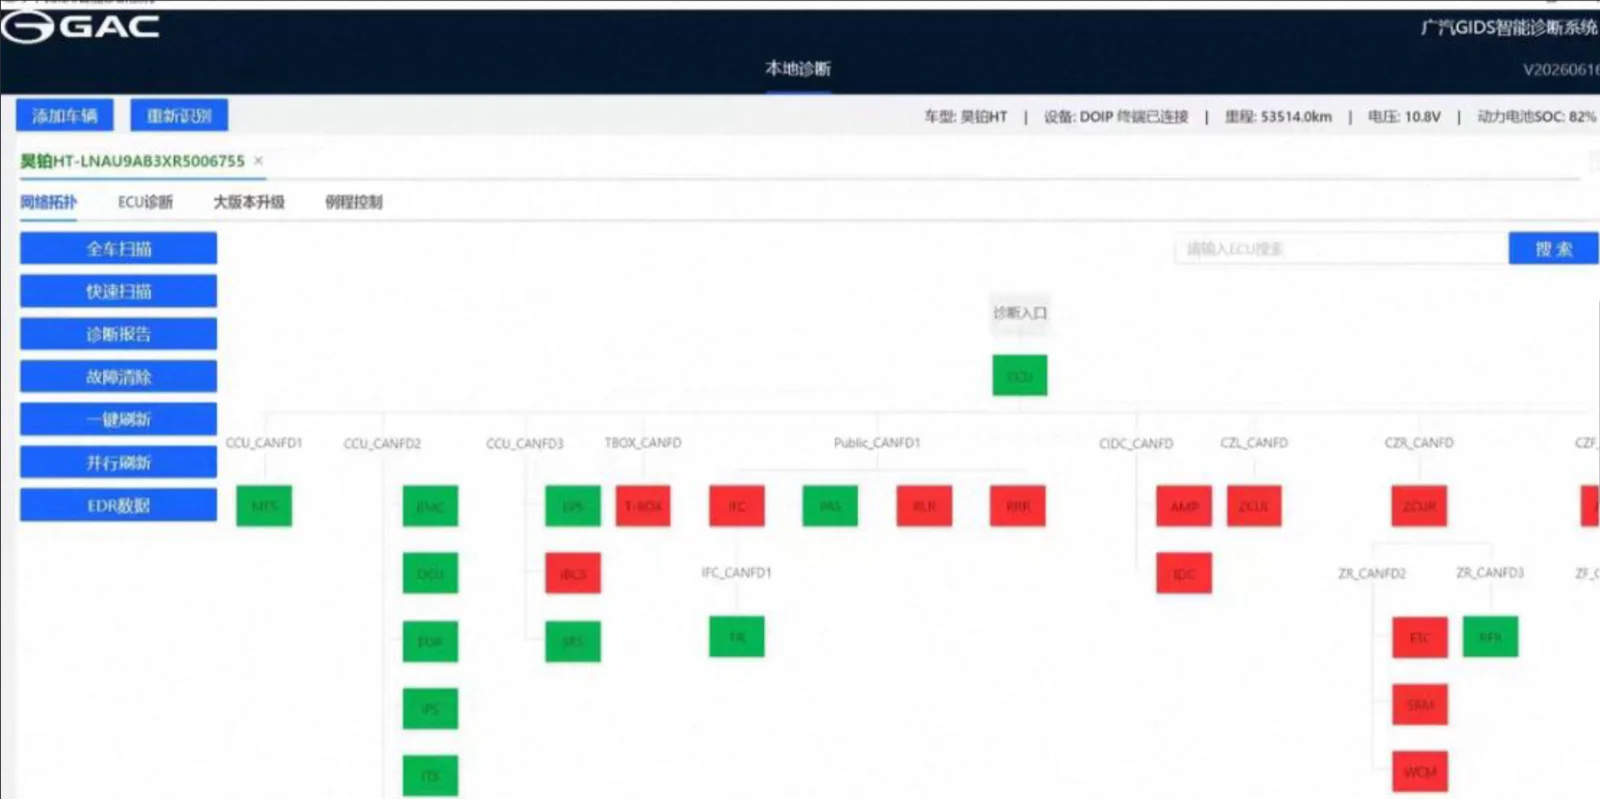
Task: Select the red T-BOX node
Action: 643,506
